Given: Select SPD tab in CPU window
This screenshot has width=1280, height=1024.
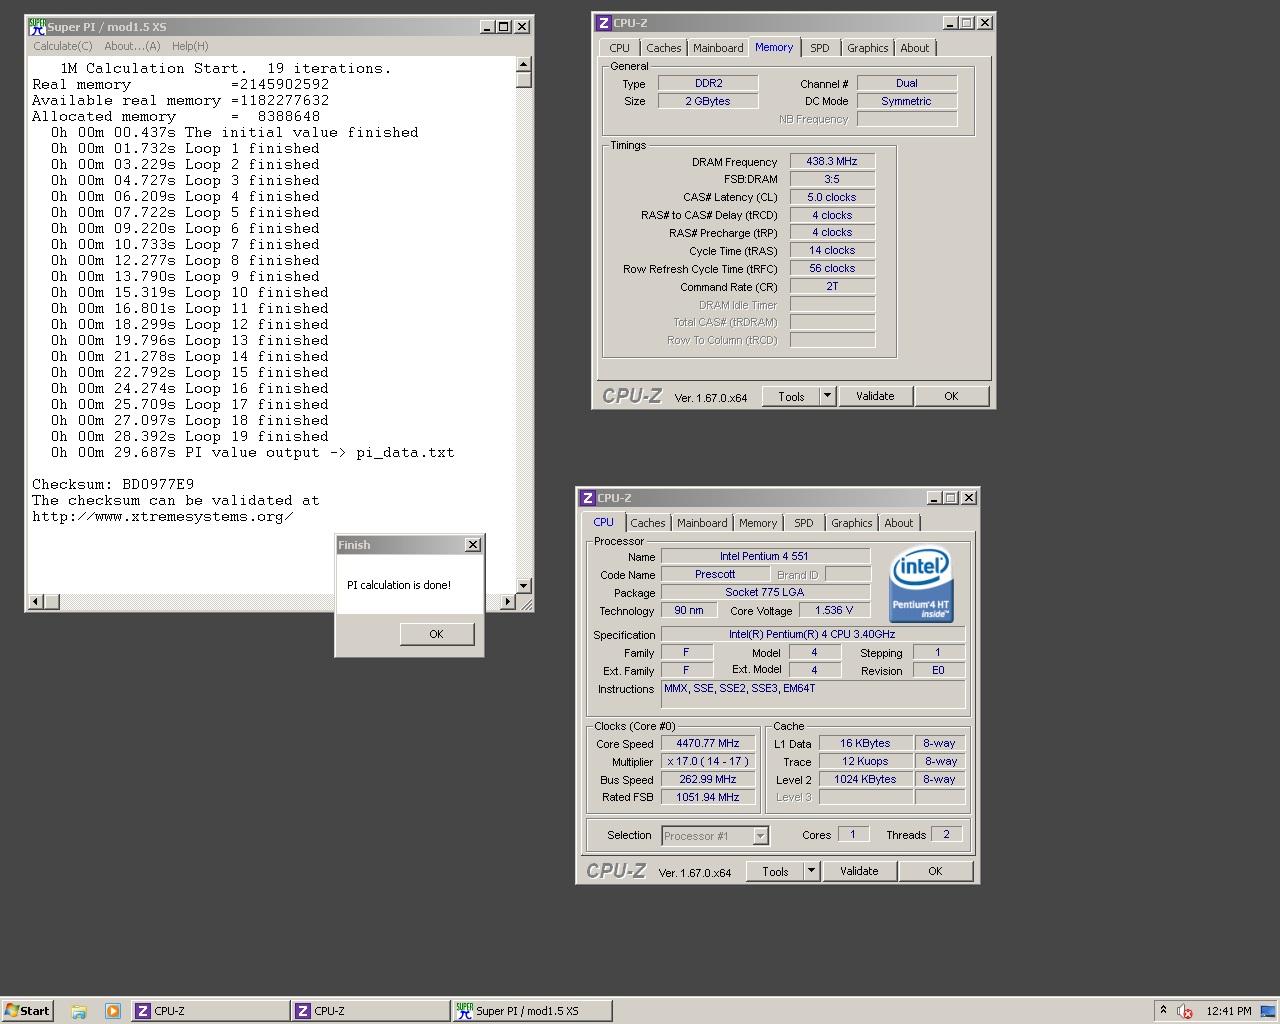Looking at the screenshot, I should pos(803,523).
